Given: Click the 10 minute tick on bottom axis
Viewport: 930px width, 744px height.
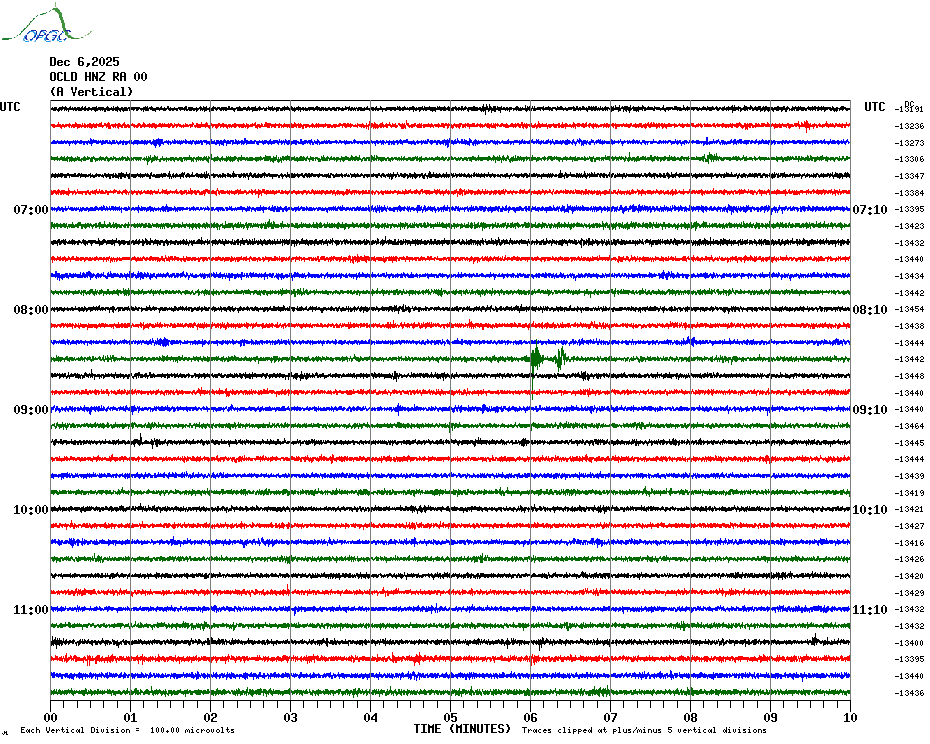Looking at the screenshot, I should [850, 717].
